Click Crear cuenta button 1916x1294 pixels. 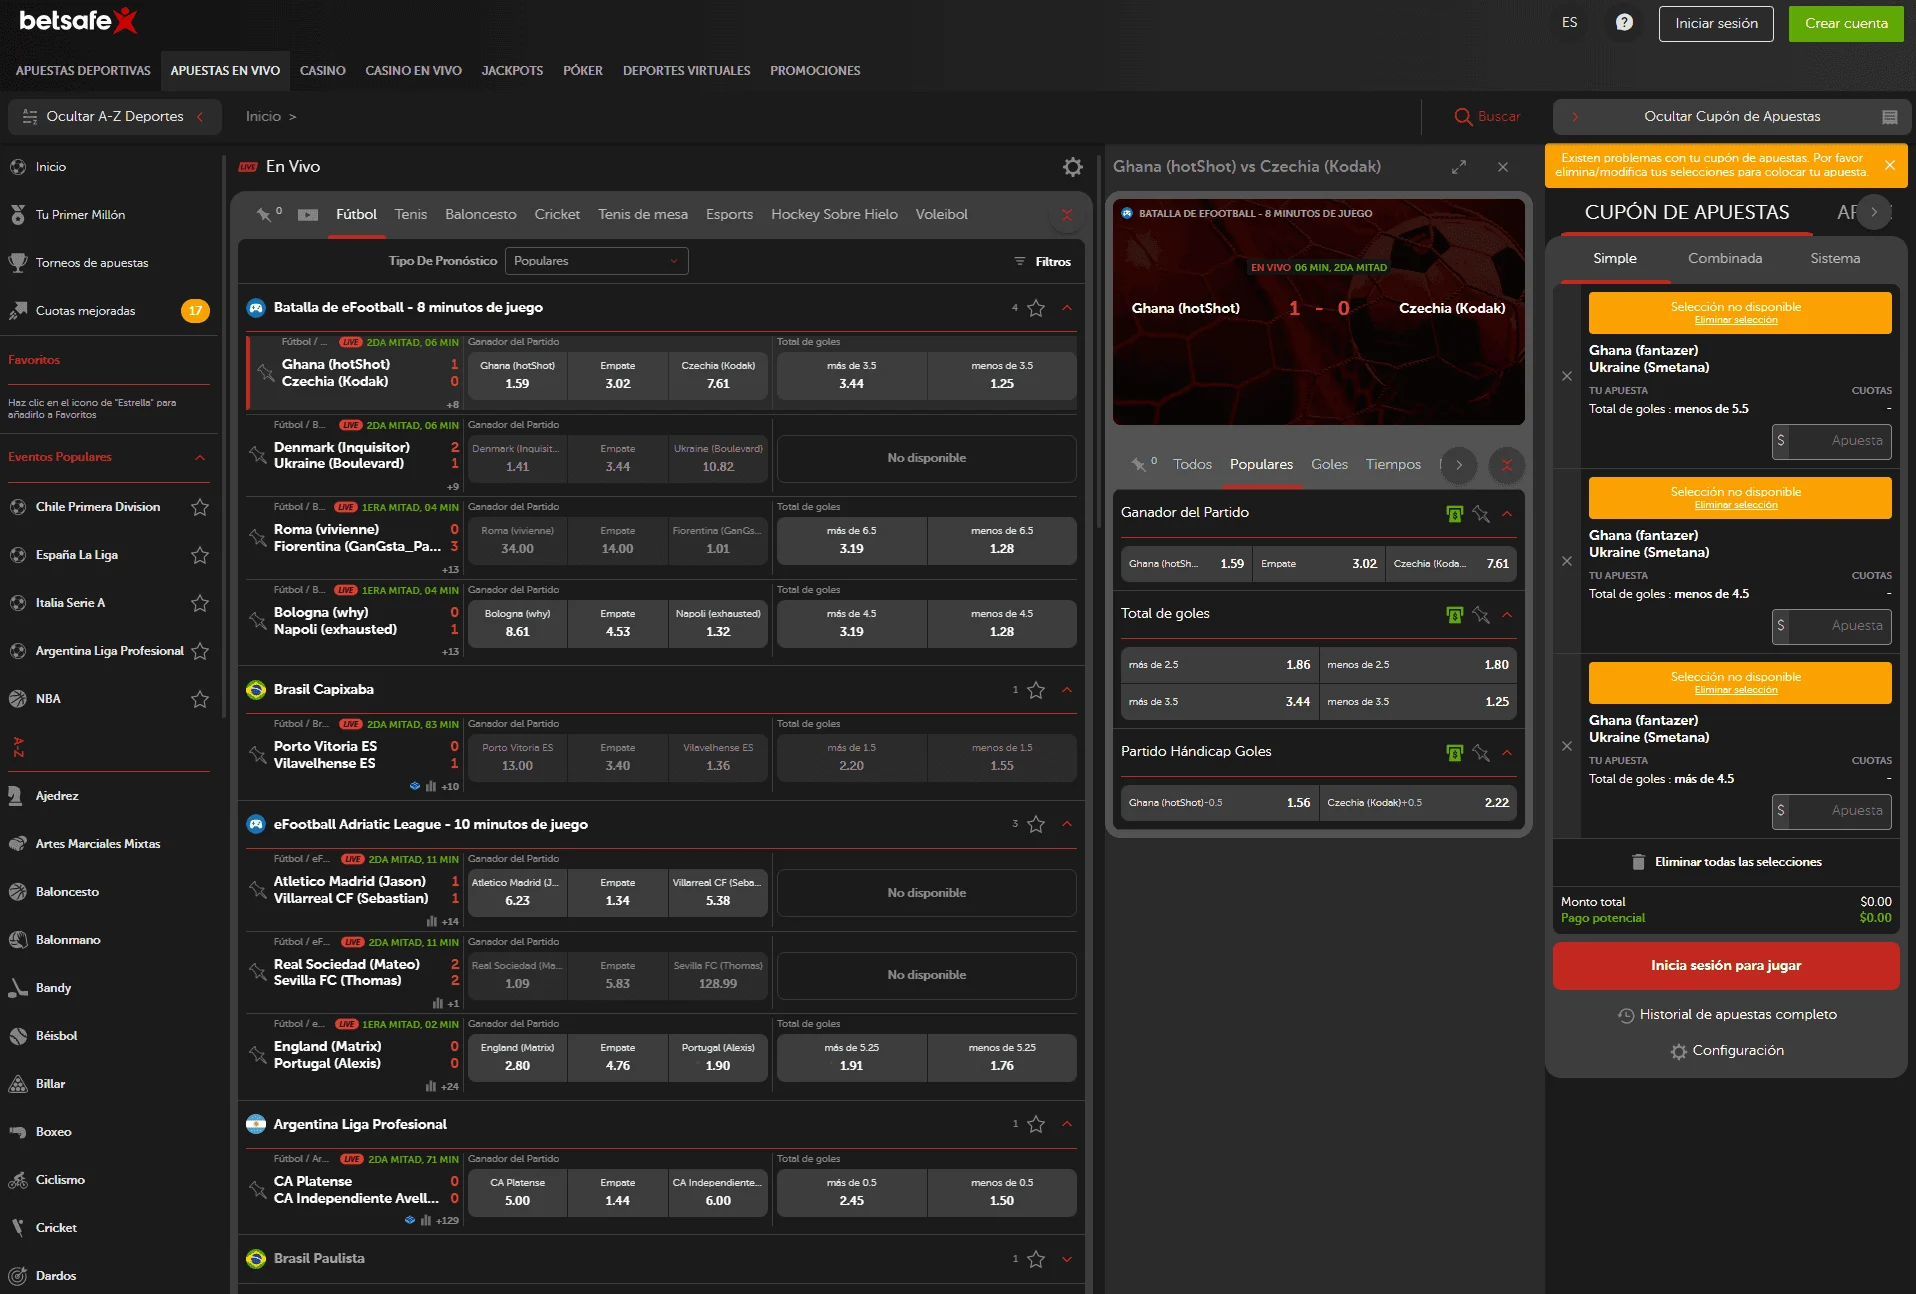(1846, 24)
